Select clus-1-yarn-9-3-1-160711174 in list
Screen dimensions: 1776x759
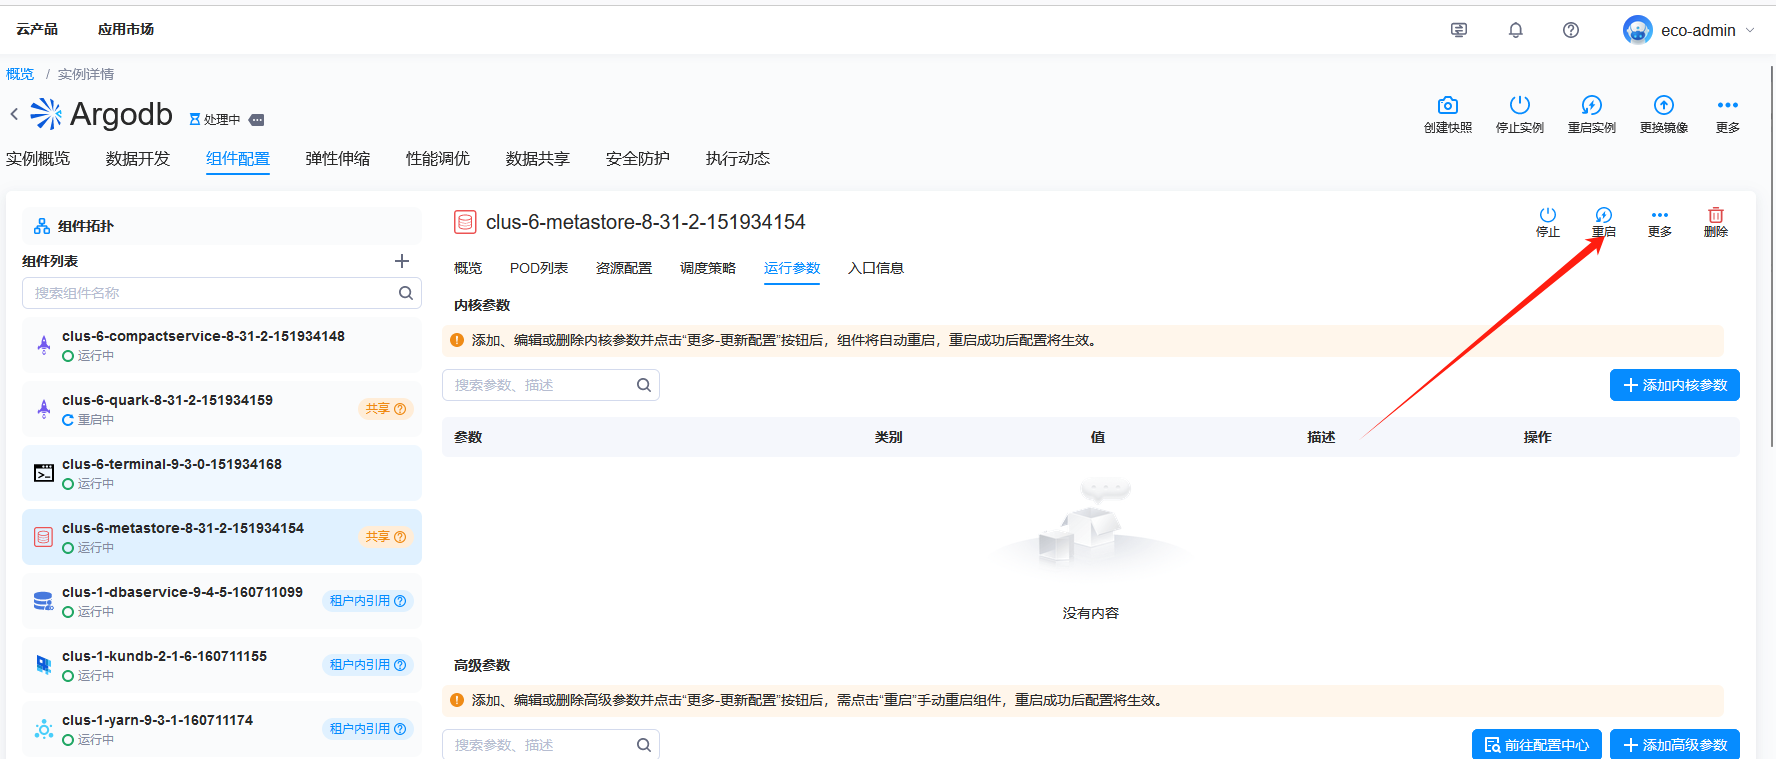(222, 729)
